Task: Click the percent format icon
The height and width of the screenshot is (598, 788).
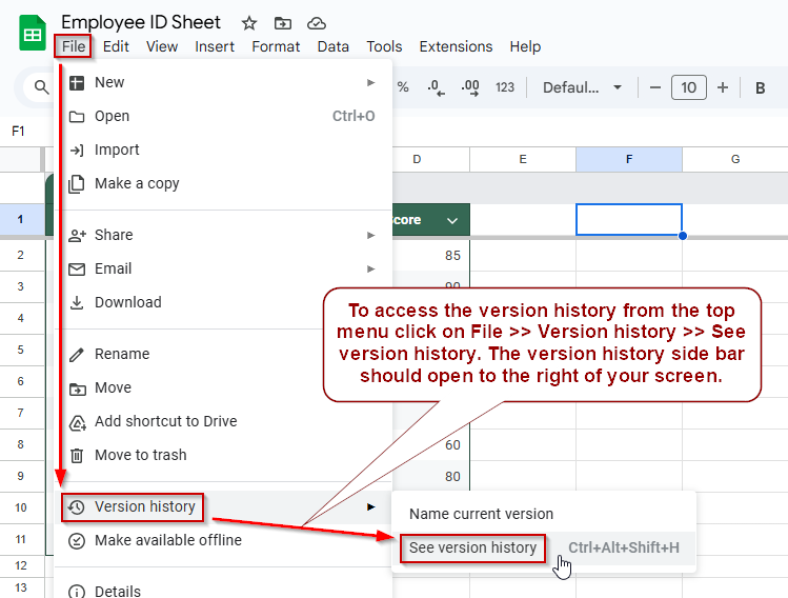Action: 403,88
